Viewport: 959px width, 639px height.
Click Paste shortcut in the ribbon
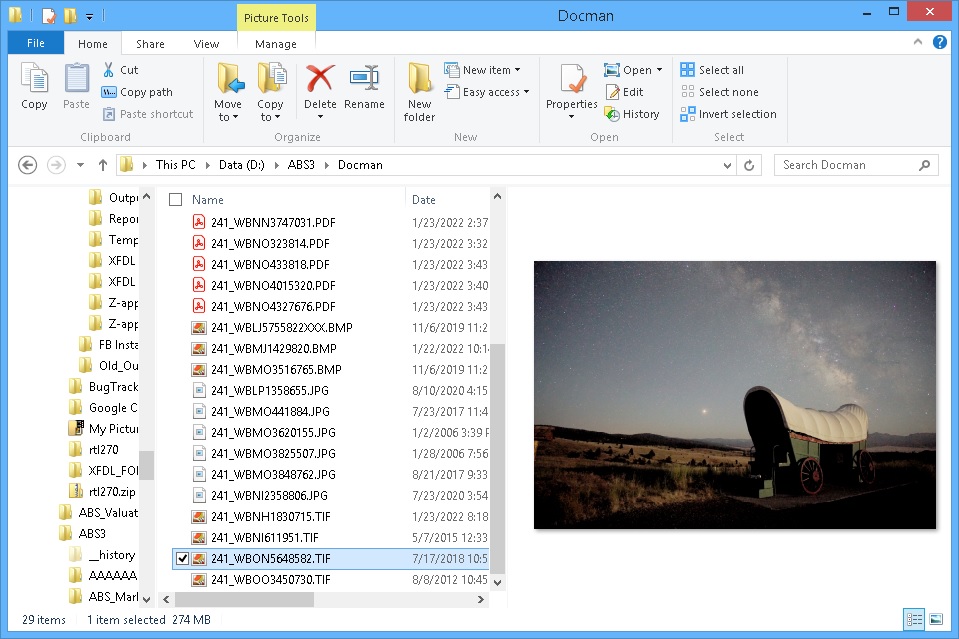coord(148,114)
